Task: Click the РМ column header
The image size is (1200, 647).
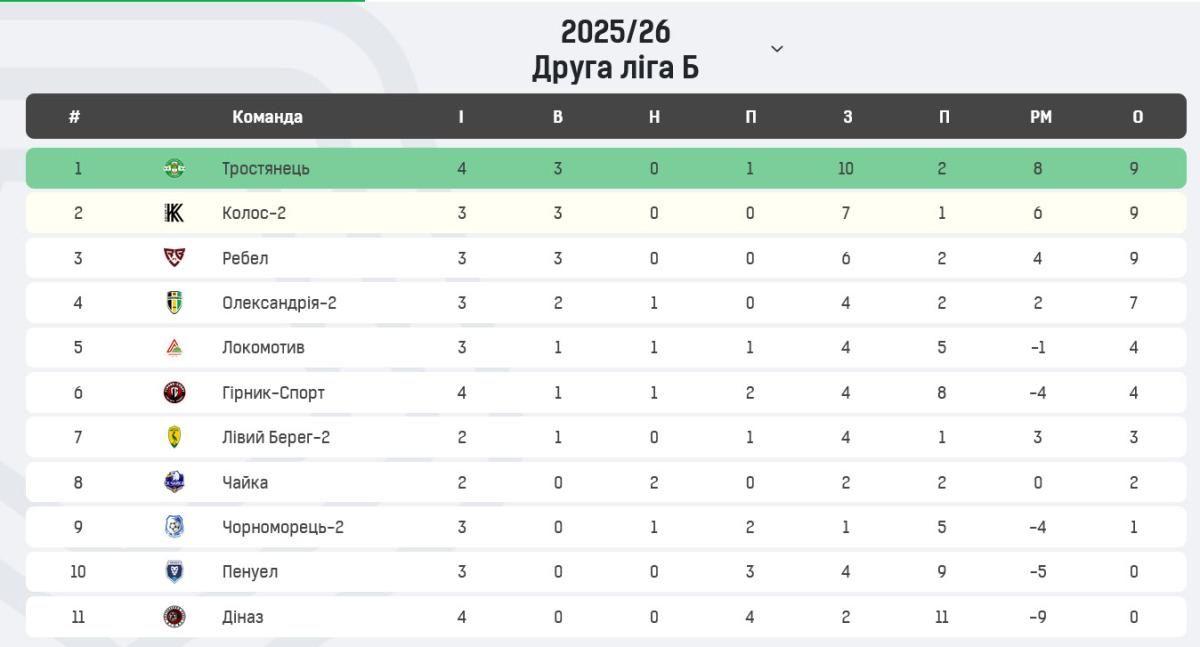Action: coord(1041,116)
